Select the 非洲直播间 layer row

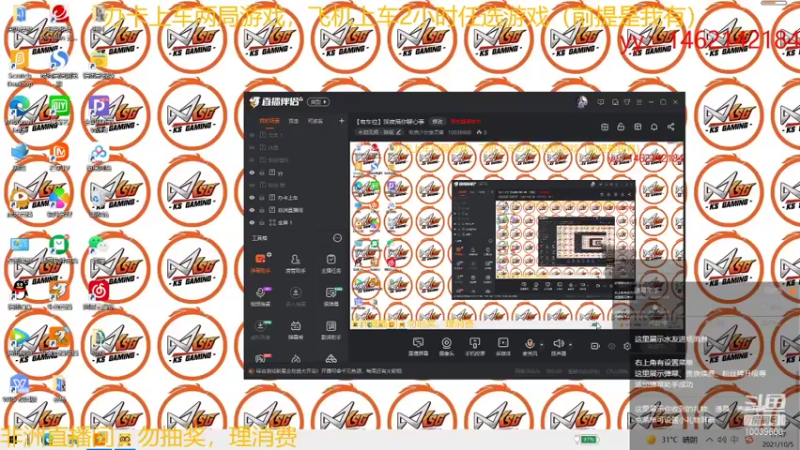pos(296,210)
